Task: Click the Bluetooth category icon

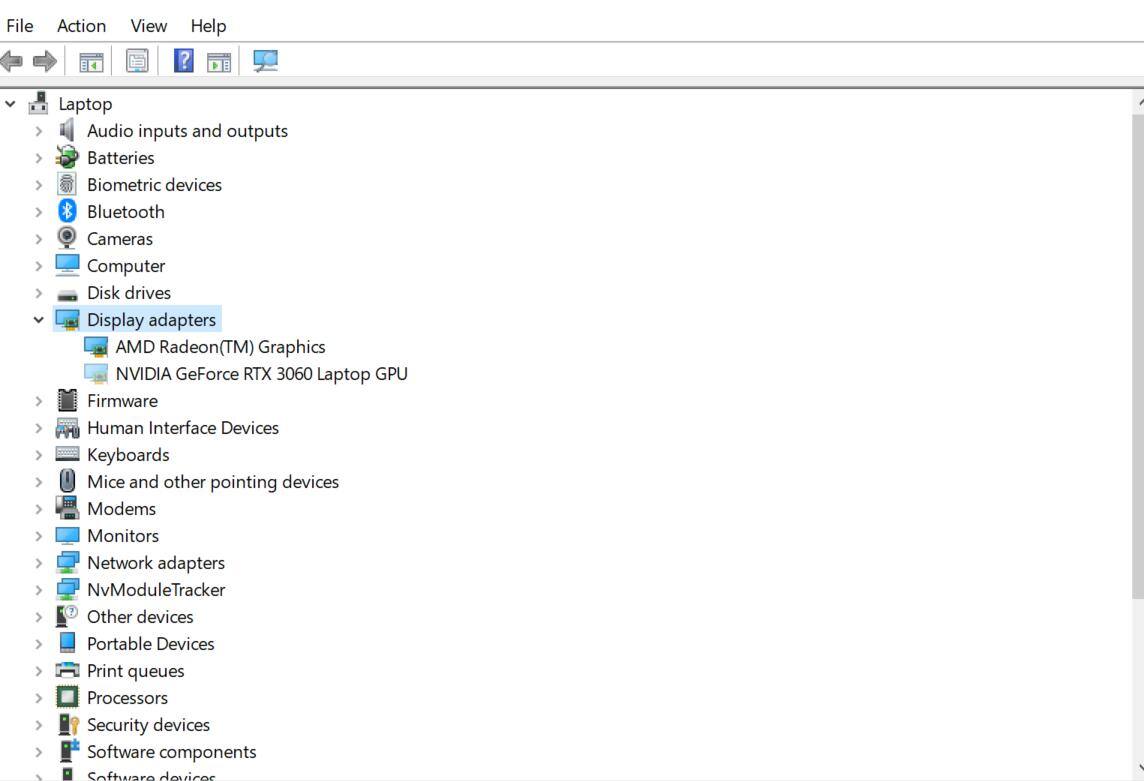Action: (x=67, y=211)
